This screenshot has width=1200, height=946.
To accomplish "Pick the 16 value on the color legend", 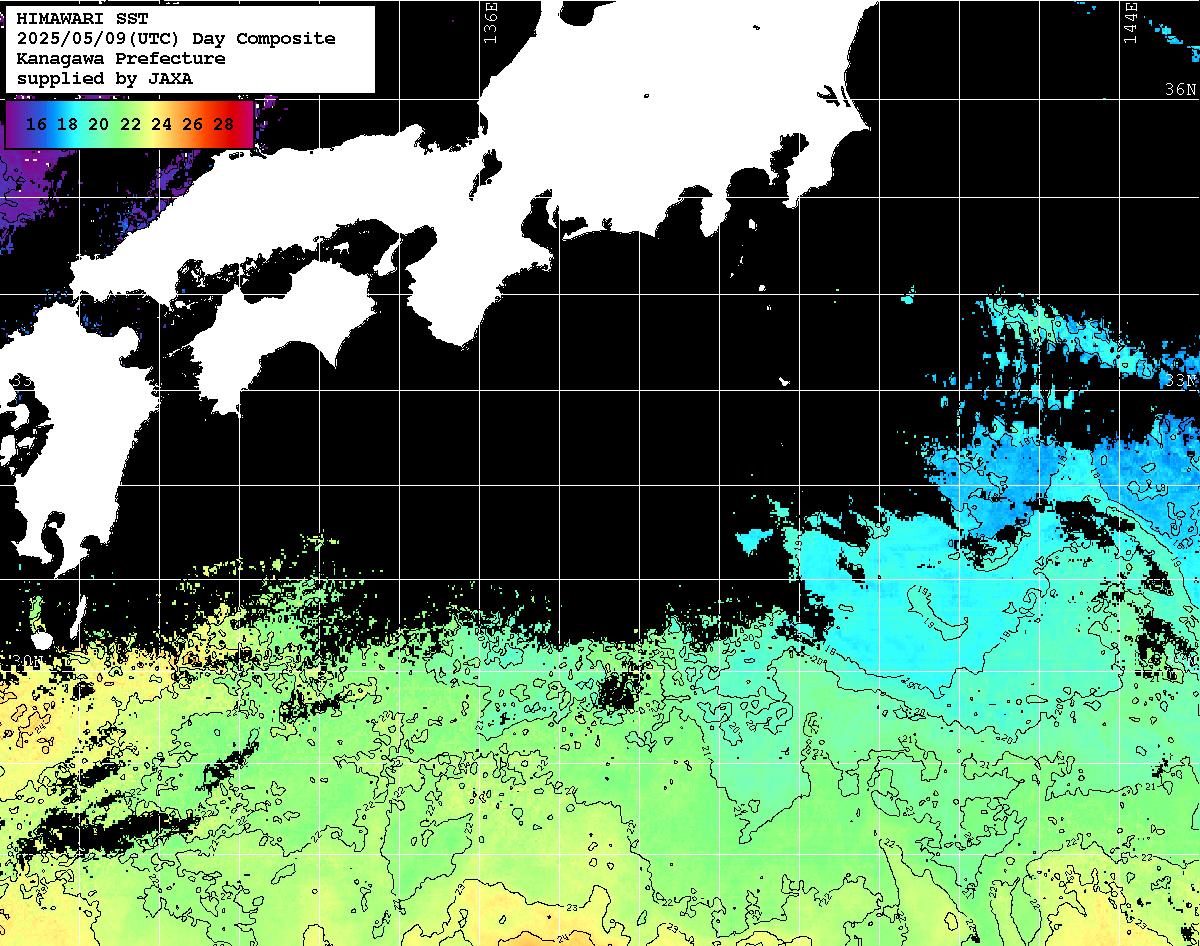I will [36, 124].
